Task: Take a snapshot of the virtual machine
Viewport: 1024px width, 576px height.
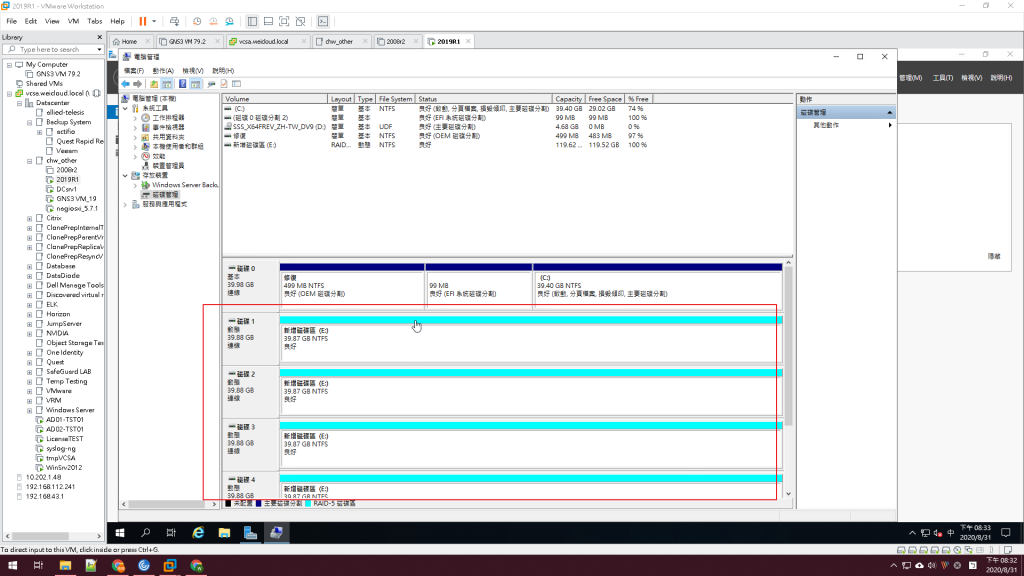Action: (x=197, y=22)
